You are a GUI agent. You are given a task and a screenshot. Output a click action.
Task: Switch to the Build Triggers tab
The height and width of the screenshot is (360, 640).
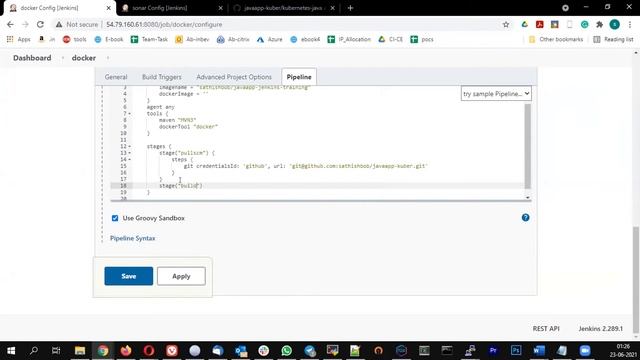click(x=162, y=77)
